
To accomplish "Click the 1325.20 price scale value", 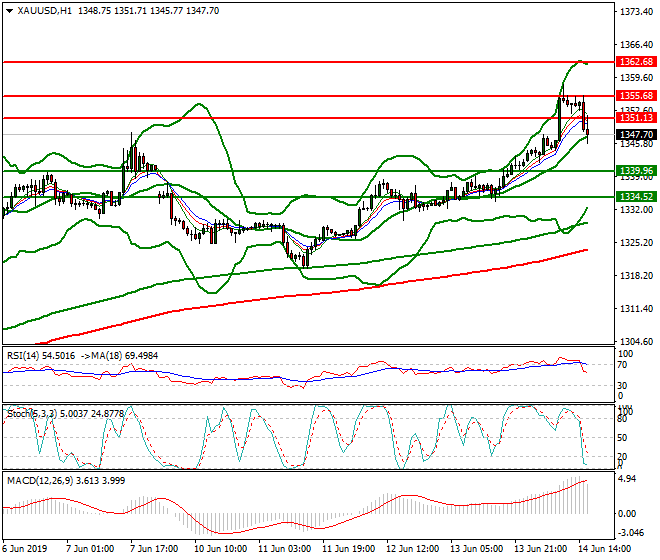I will 636,243.
